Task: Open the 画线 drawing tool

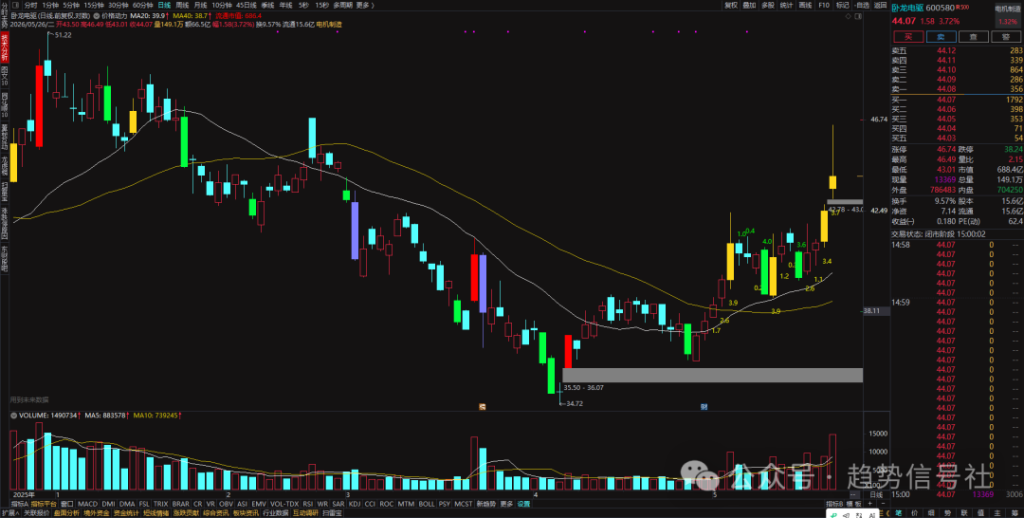Action: pos(805,5)
